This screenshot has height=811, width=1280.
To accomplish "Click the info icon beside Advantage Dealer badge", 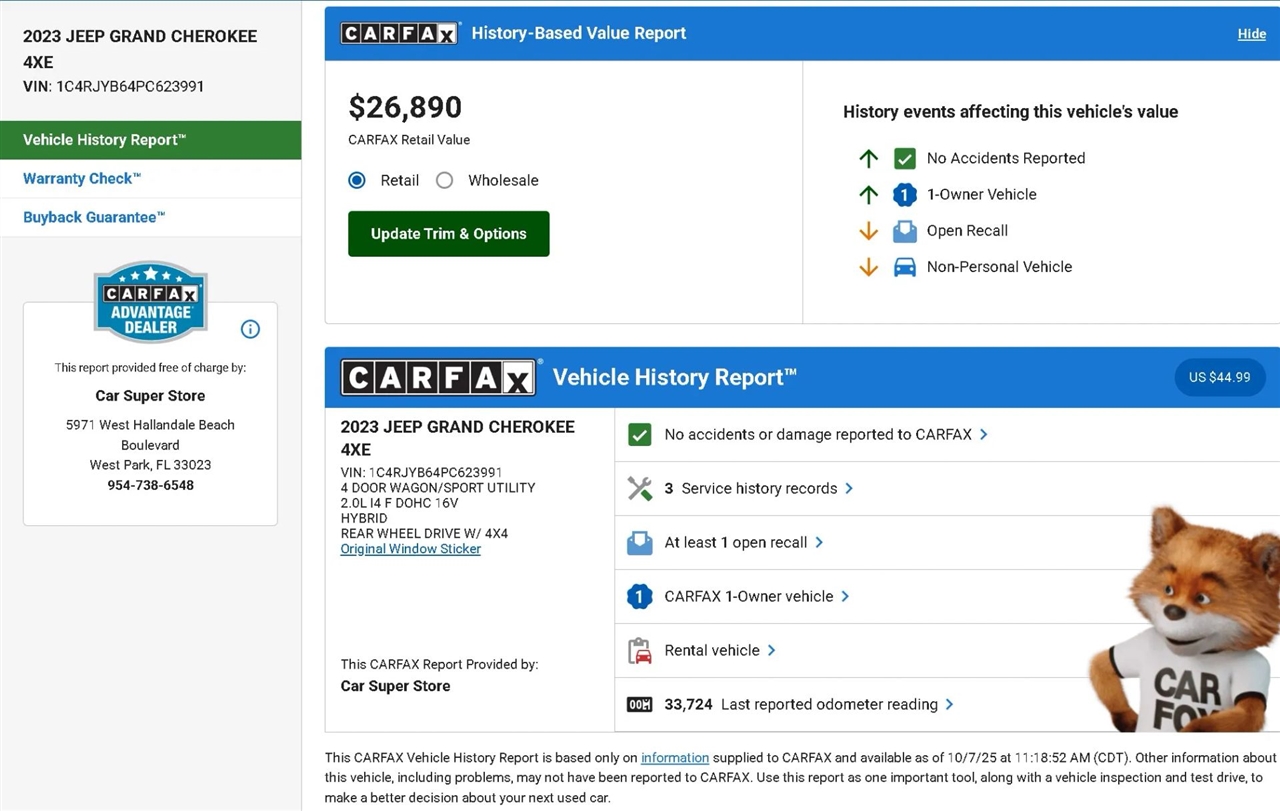I will [250, 329].
